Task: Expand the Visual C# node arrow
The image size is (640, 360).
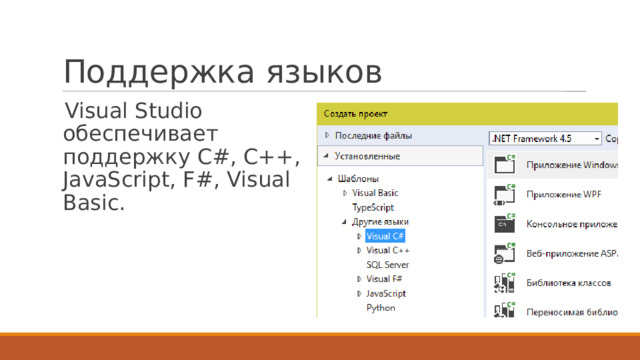Action: point(359,236)
